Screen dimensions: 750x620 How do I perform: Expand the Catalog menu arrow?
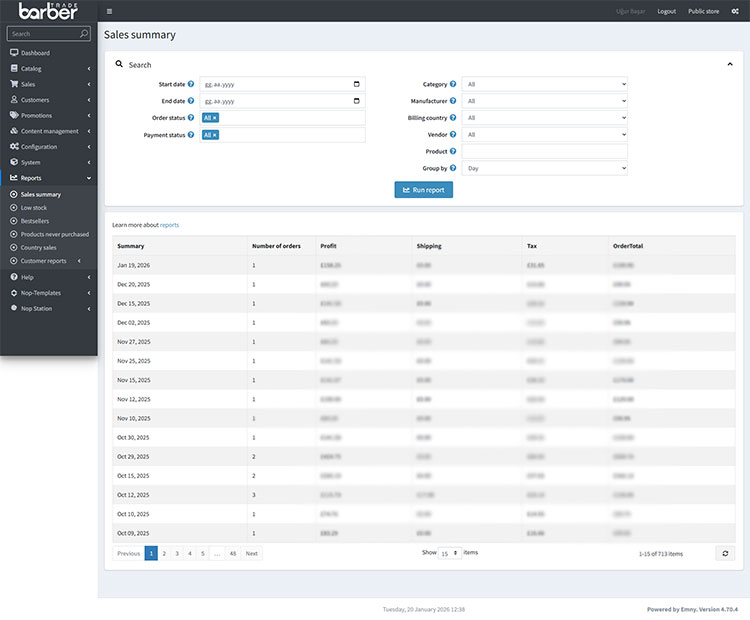click(89, 68)
